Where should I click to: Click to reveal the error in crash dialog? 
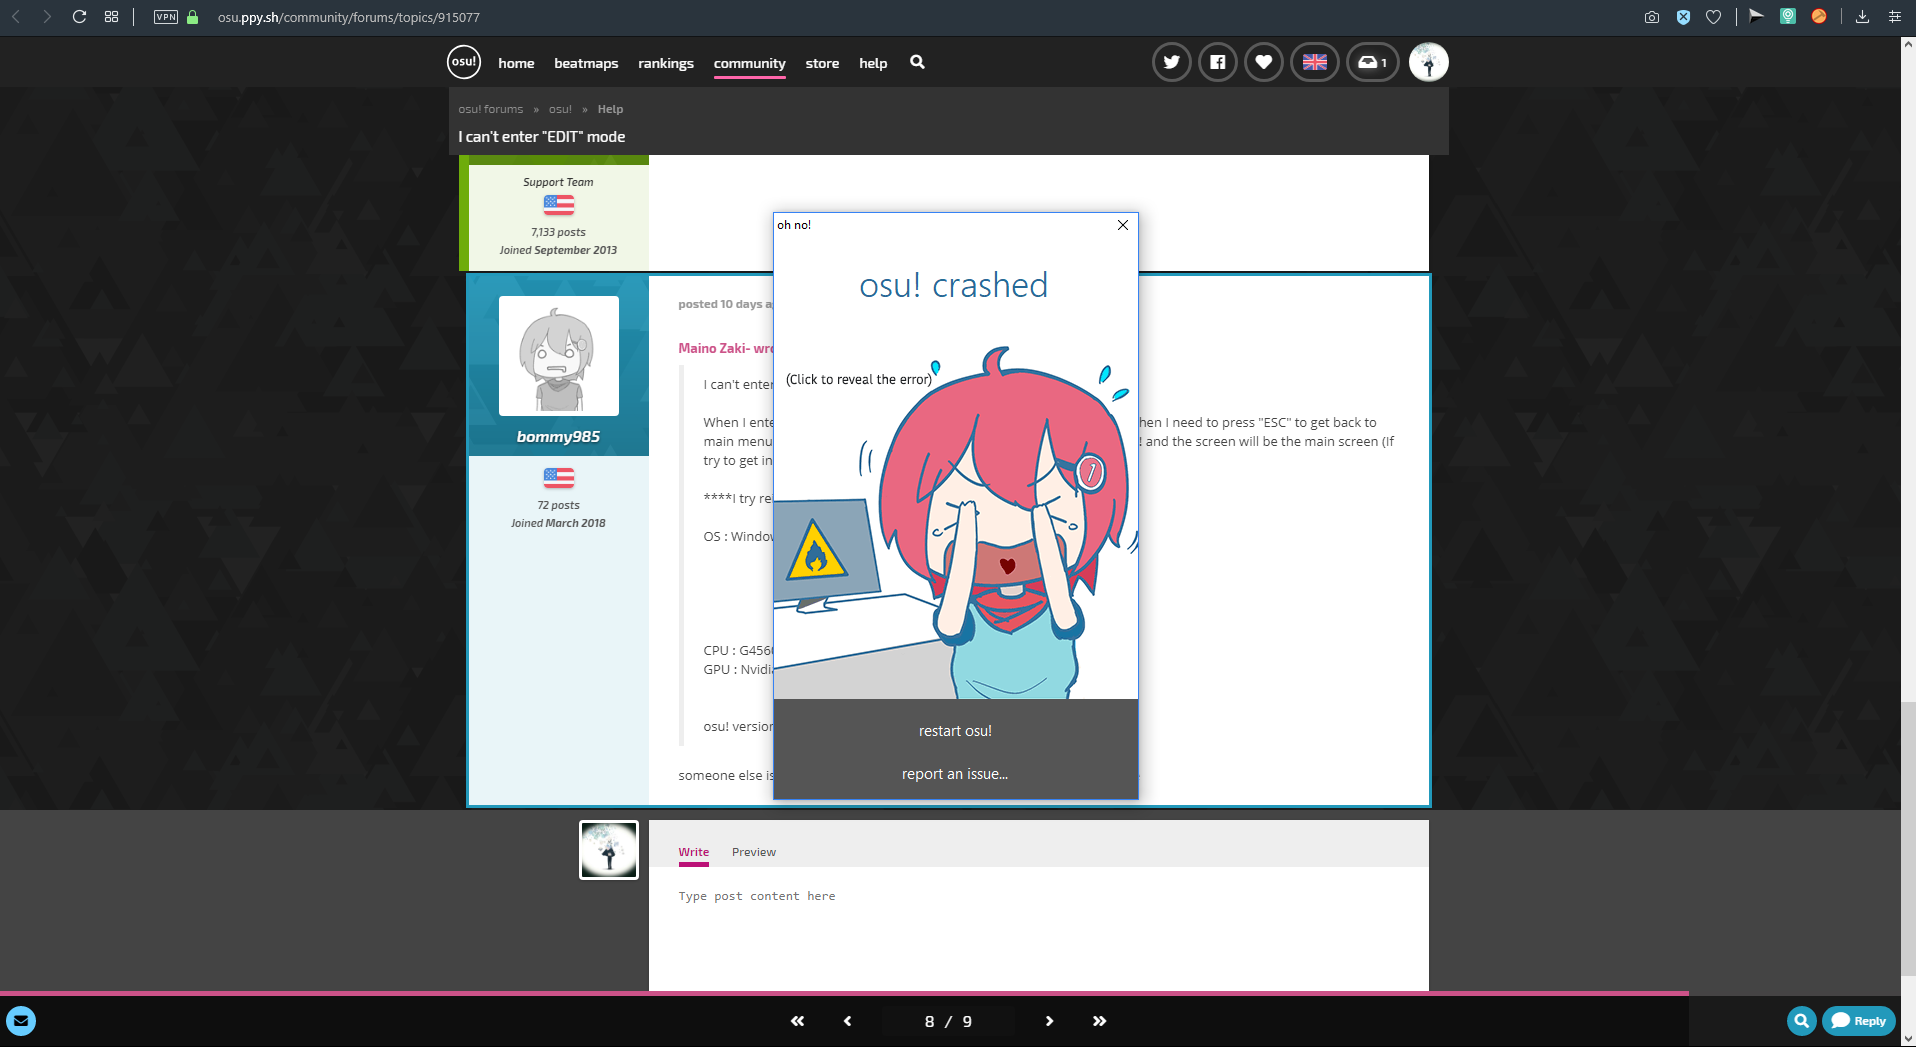[x=859, y=379]
